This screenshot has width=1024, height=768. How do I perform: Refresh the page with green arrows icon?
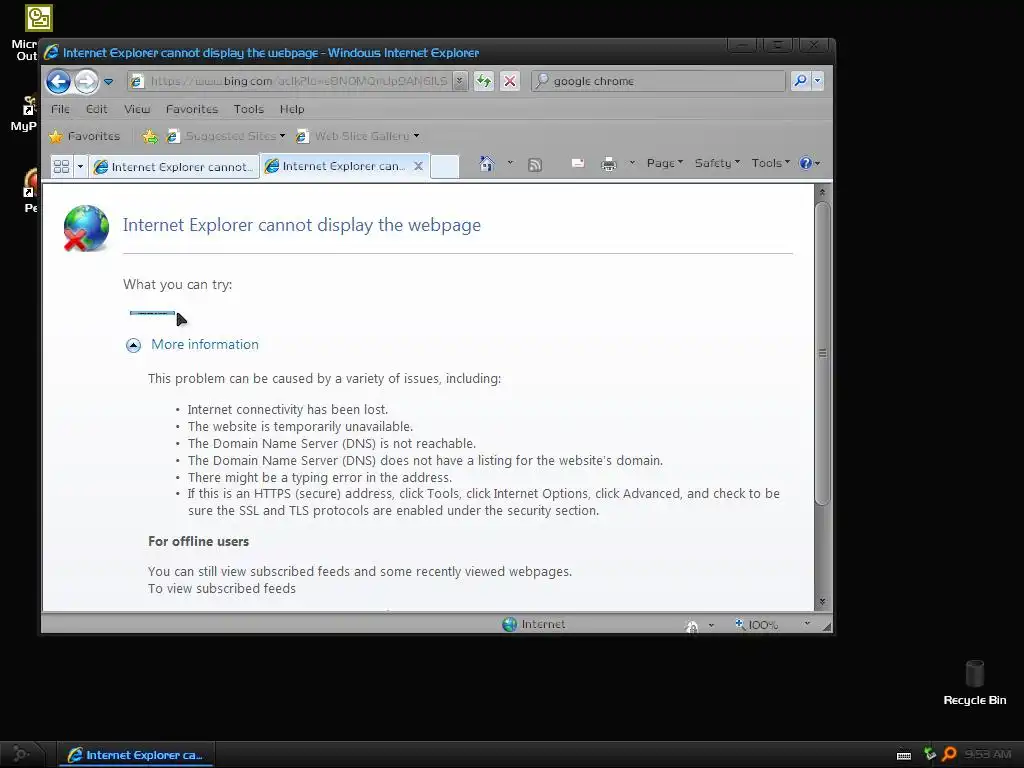coord(484,81)
